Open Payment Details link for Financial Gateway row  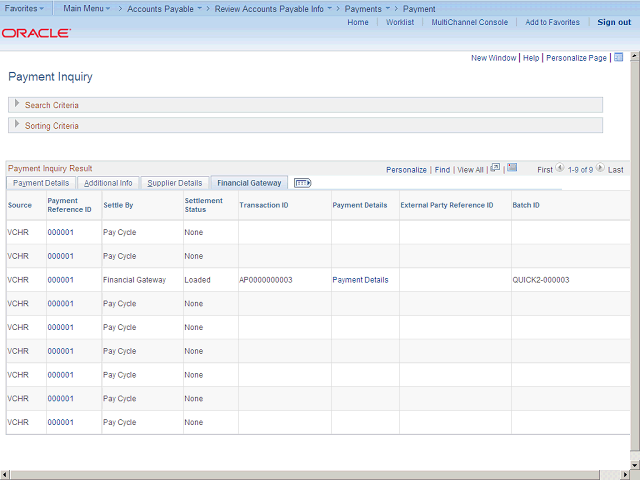coord(360,280)
